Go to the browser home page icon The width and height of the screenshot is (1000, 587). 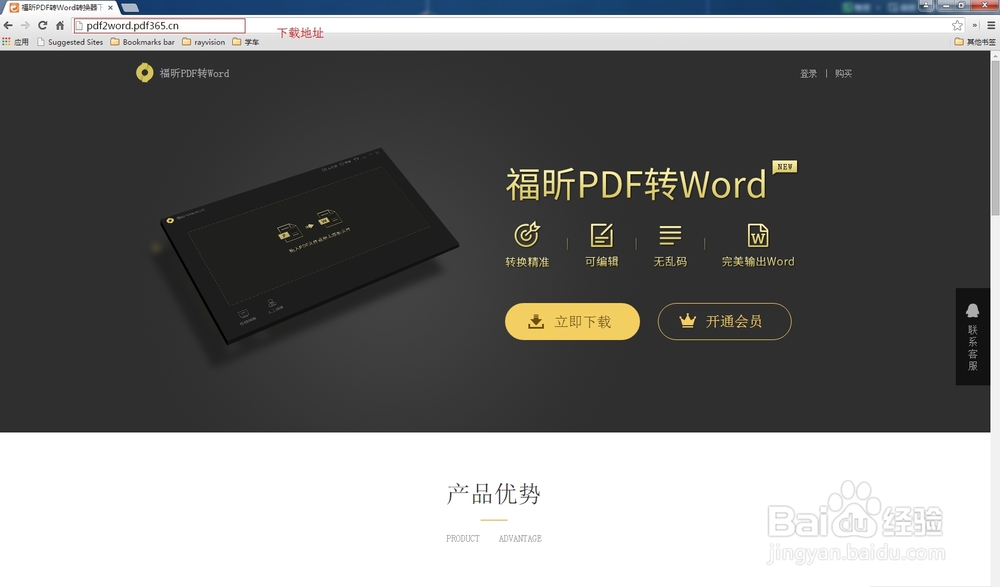point(59,26)
